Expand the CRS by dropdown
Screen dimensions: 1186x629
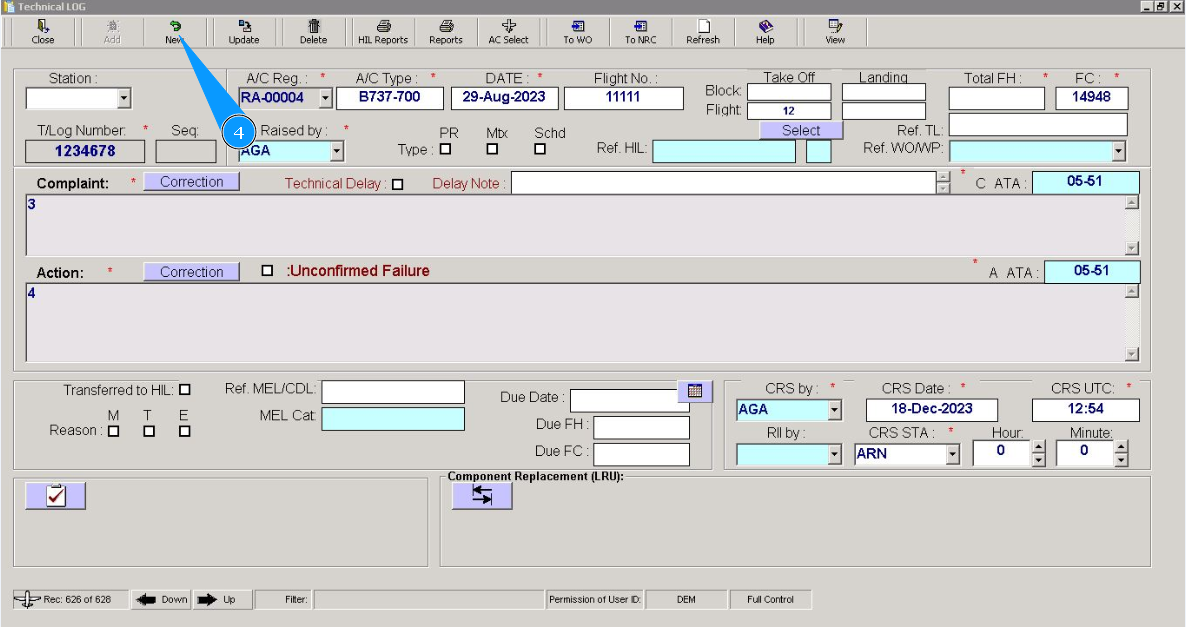pos(834,410)
